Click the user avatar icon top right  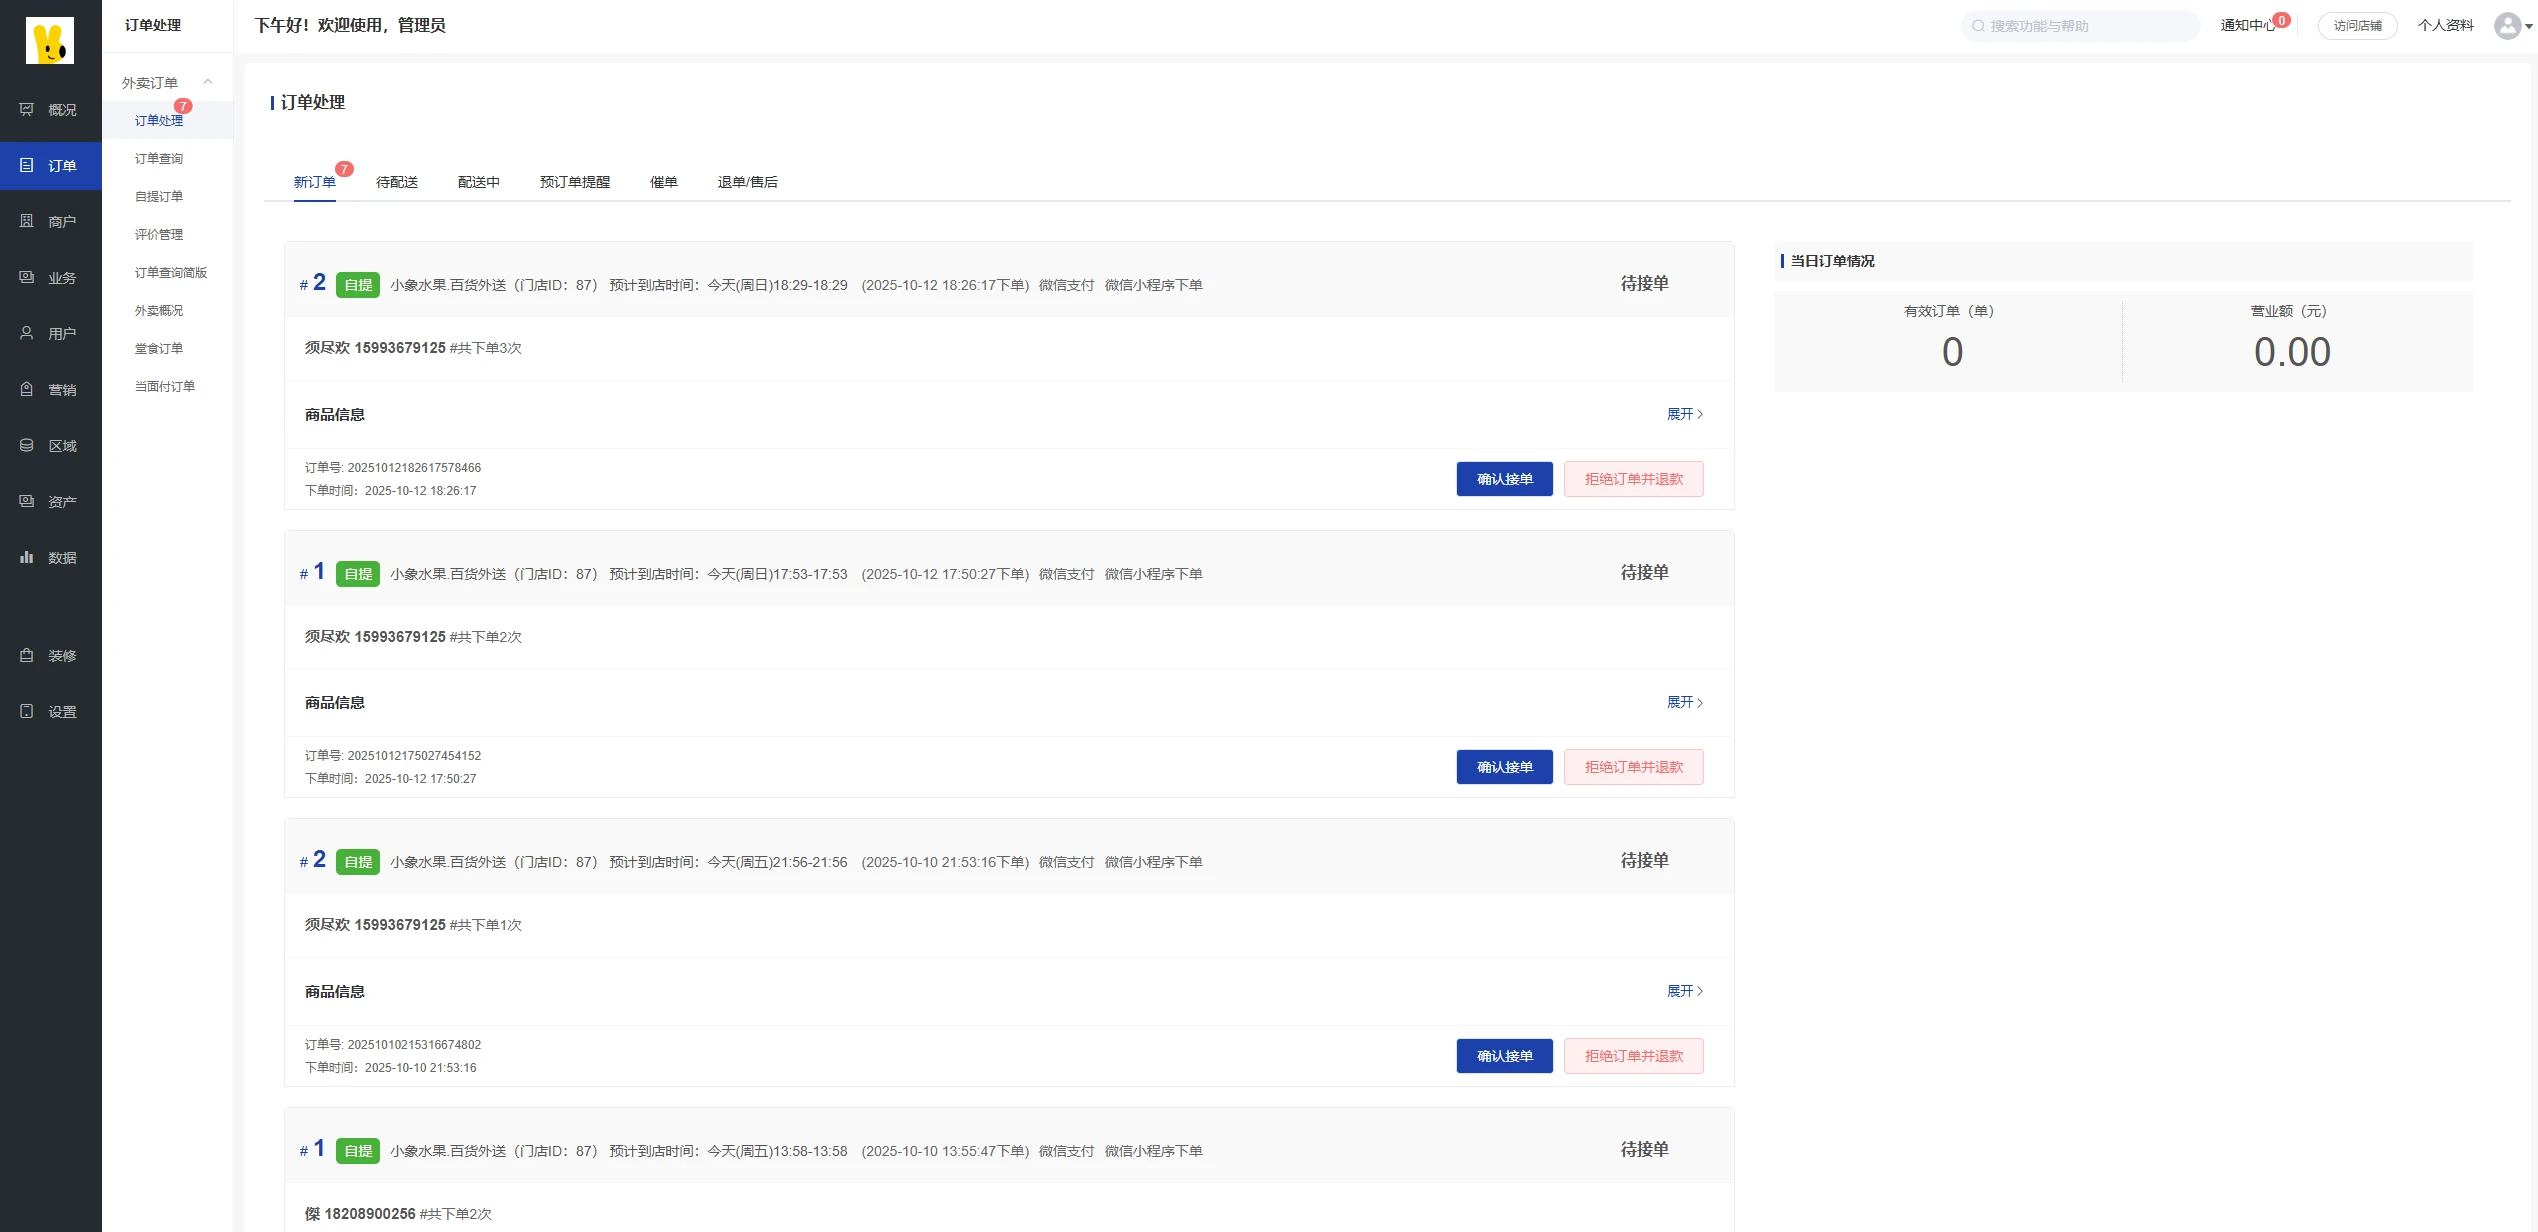click(x=2506, y=26)
